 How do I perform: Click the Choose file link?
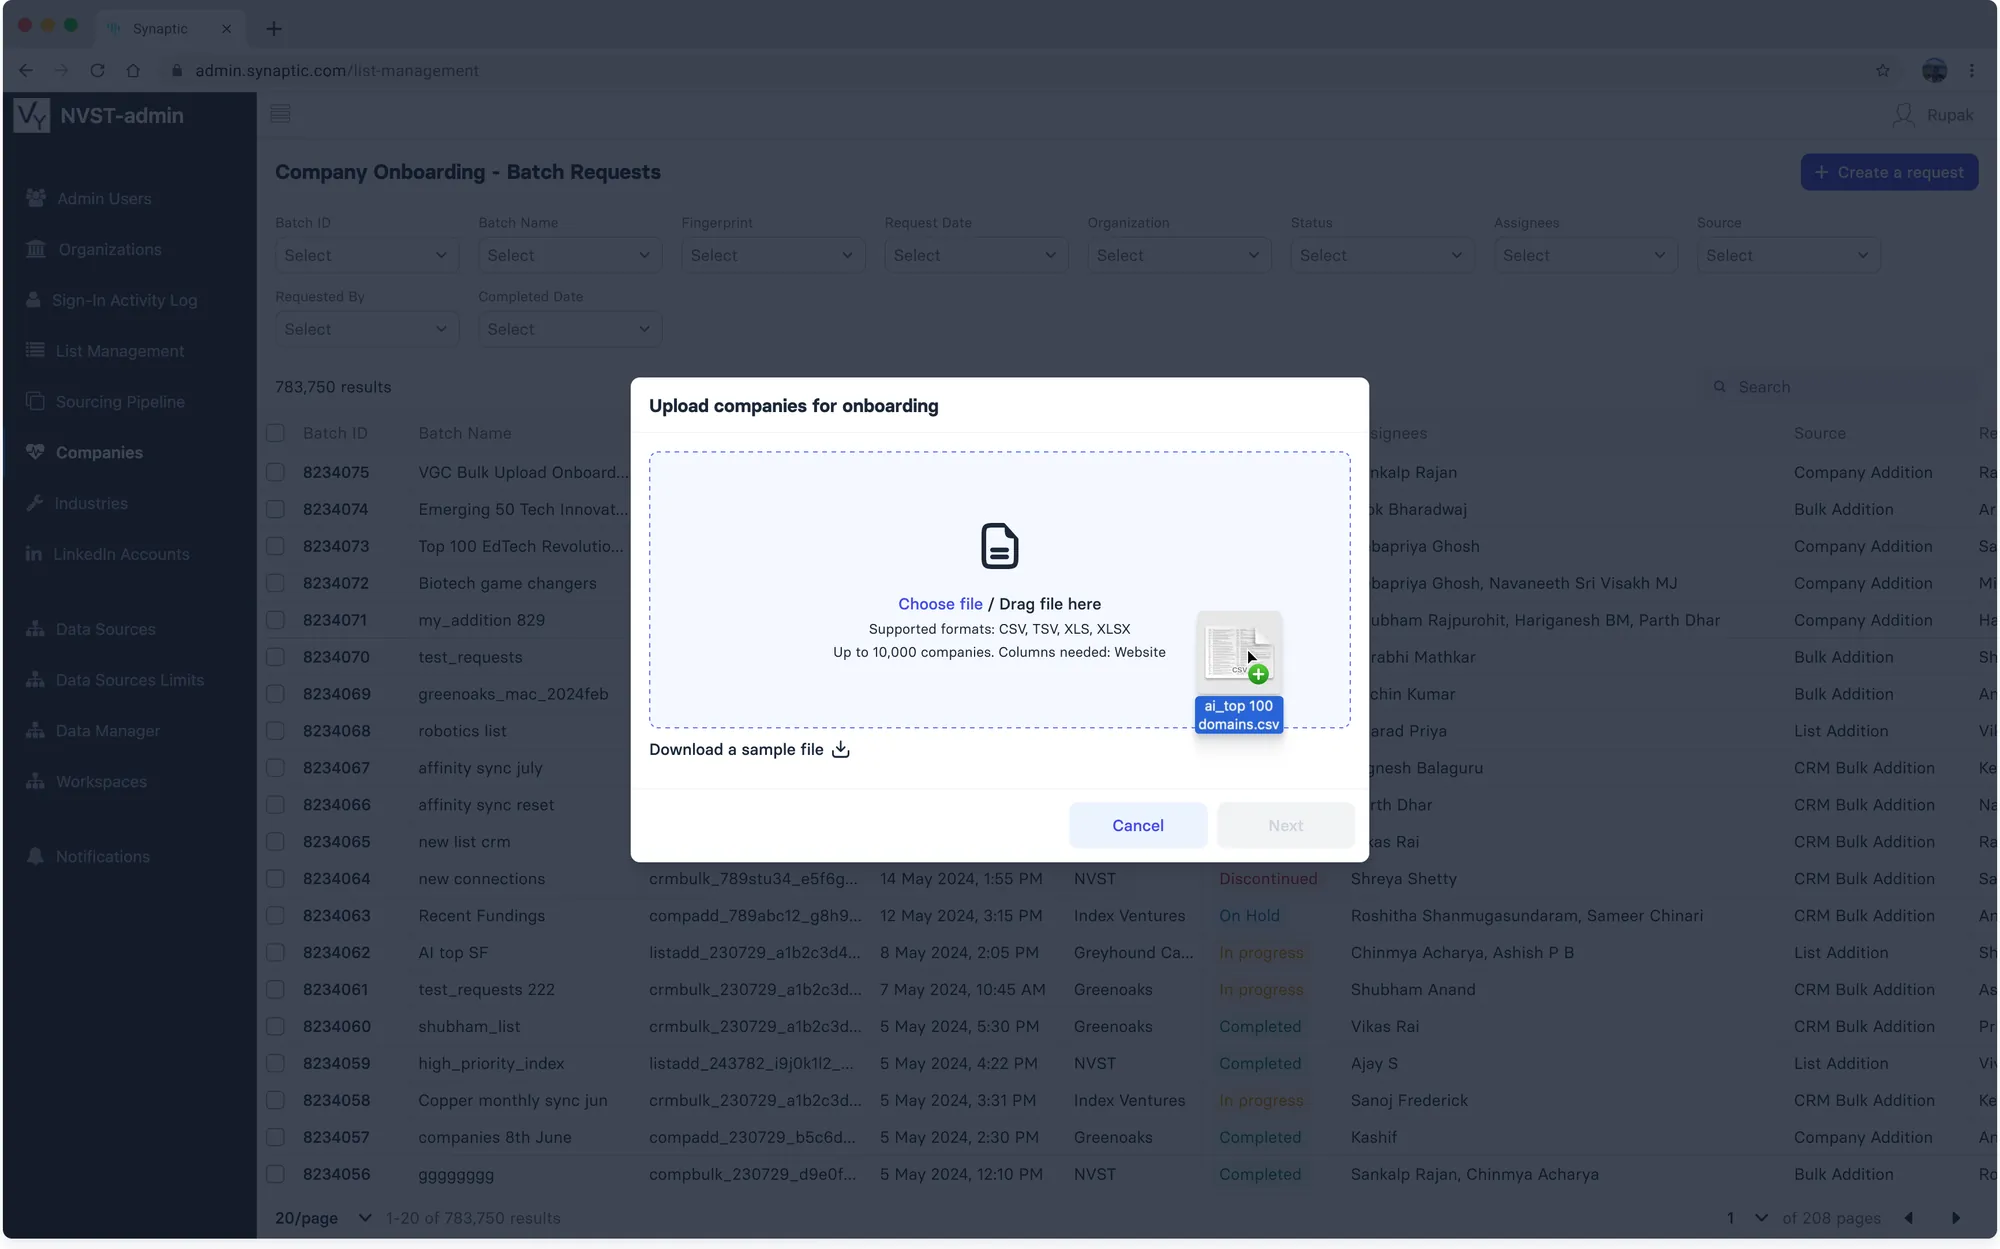[940, 604]
